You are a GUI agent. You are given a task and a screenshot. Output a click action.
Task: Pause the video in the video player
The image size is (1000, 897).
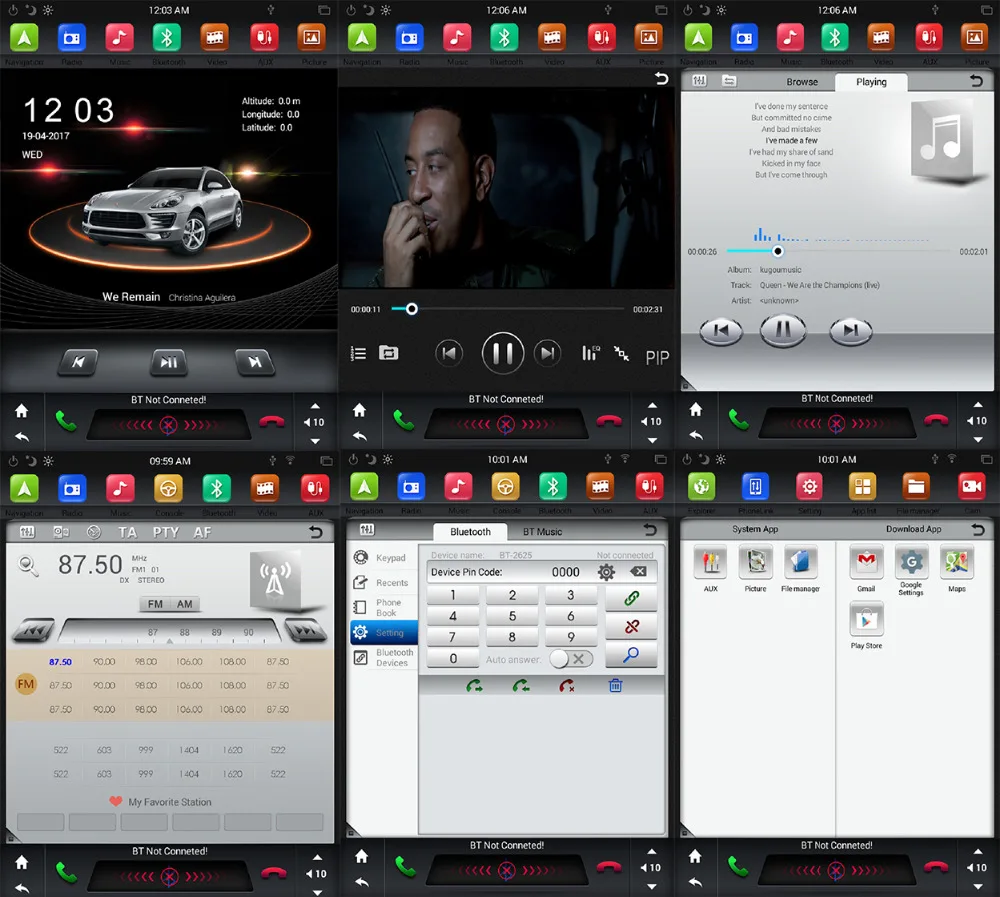point(503,353)
